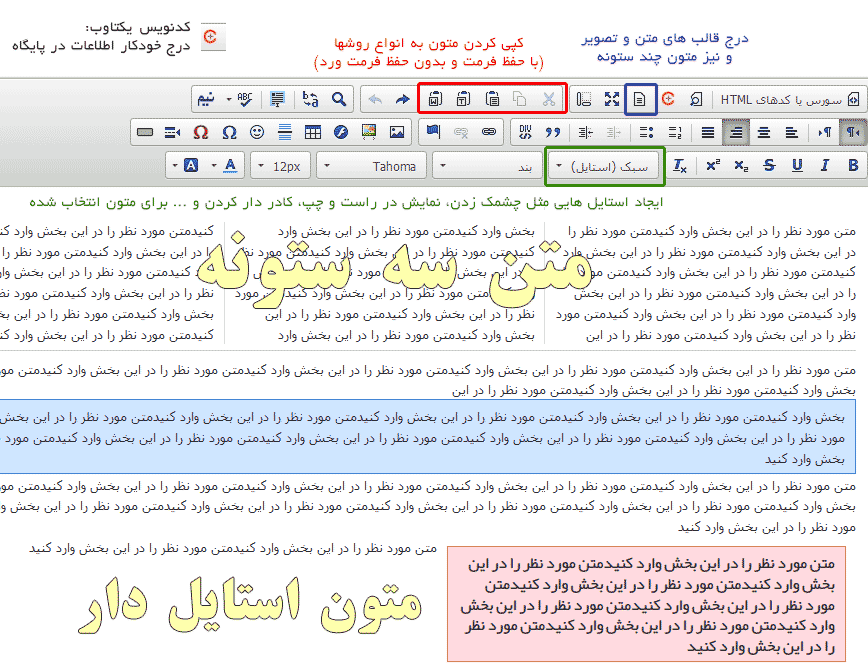This screenshot has height=667, width=868.
Task: Click the block quote icon
Action: (x=551, y=132)
